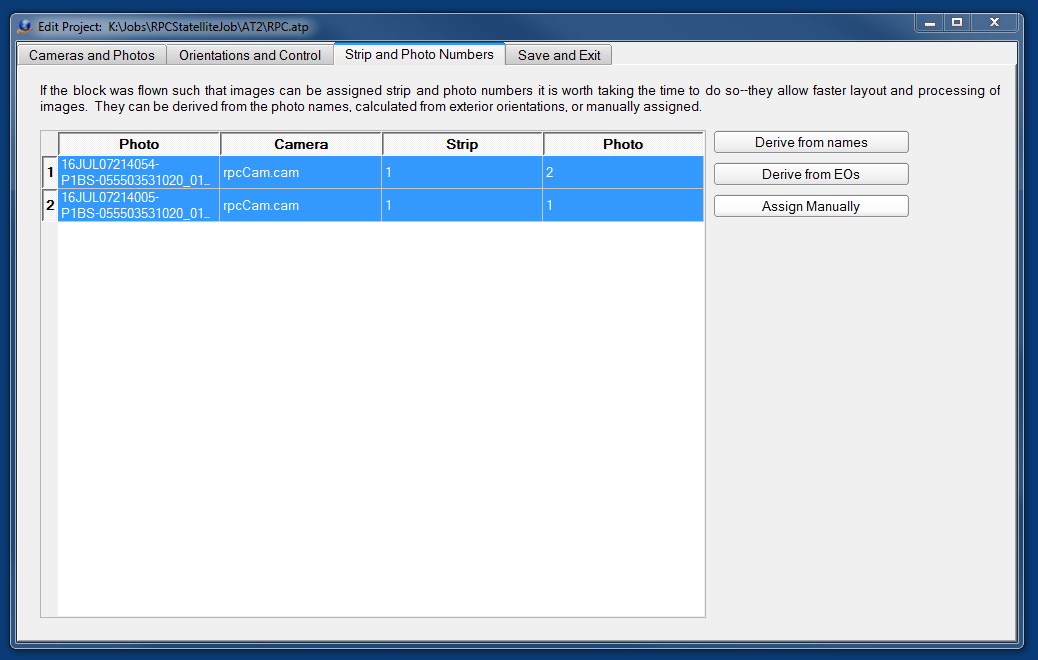Click Strip value cell in row 1
1038x660 pixels.
click(x=462, y=172)
